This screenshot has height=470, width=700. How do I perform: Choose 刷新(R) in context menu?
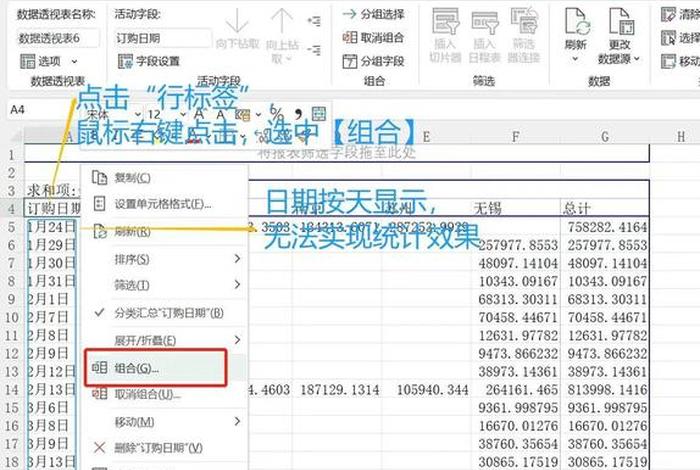coord(163,232)
